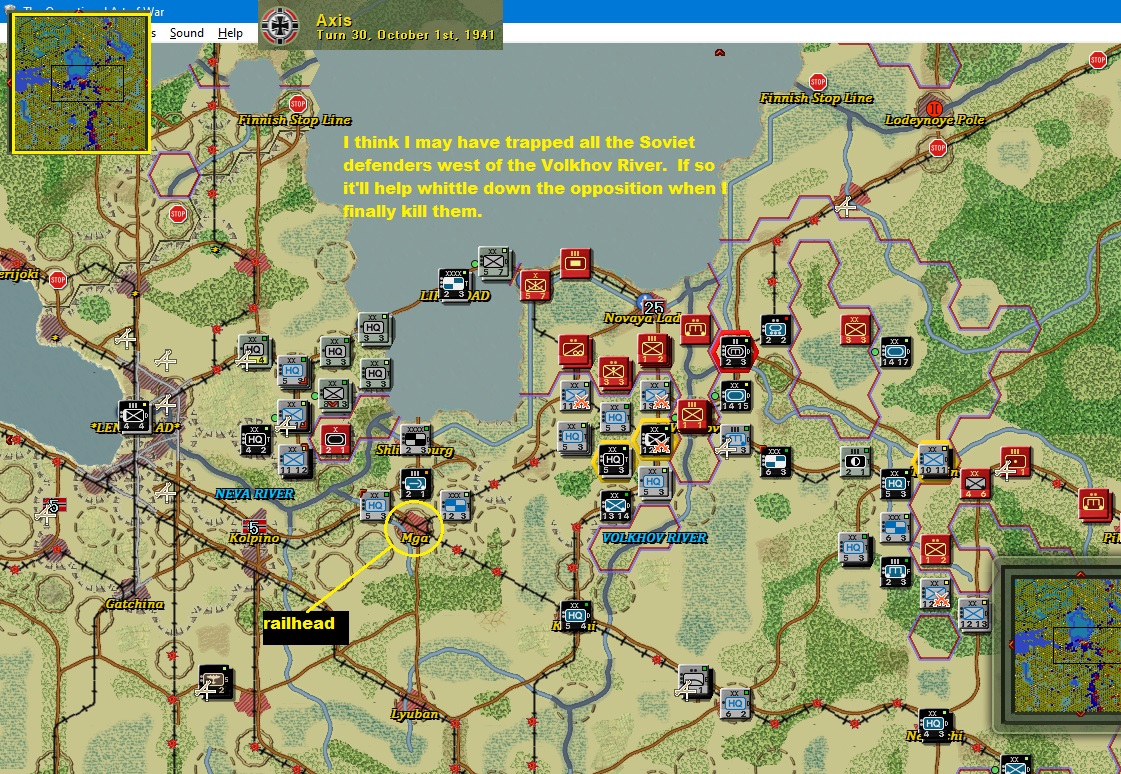Image resolution: width=1121 pixels, height=774 pixels.
Task: Select the red infantry regiment counter 1 1
Action: pos(693,415)
